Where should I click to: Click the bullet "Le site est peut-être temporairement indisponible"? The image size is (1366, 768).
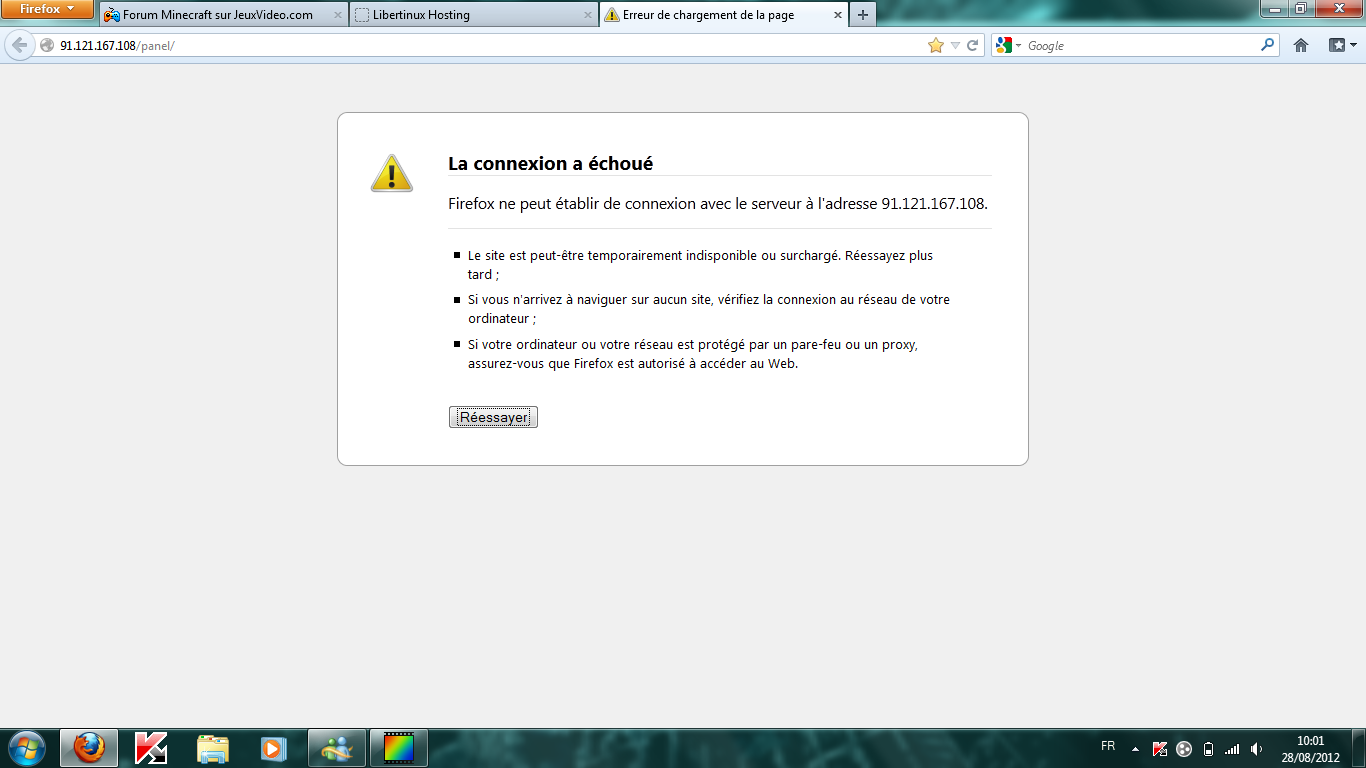point(700,265)
